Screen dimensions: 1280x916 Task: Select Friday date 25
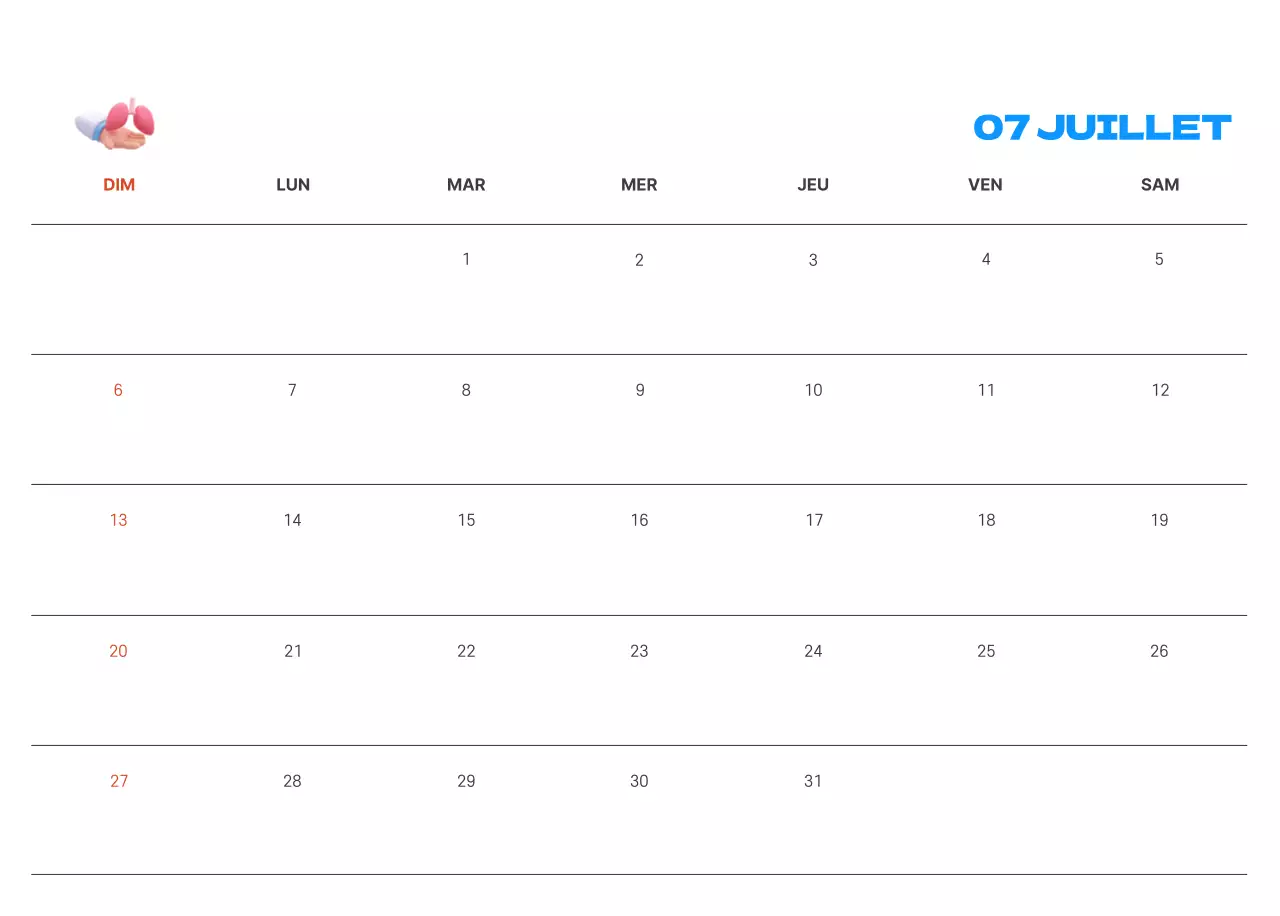(986, 651)
